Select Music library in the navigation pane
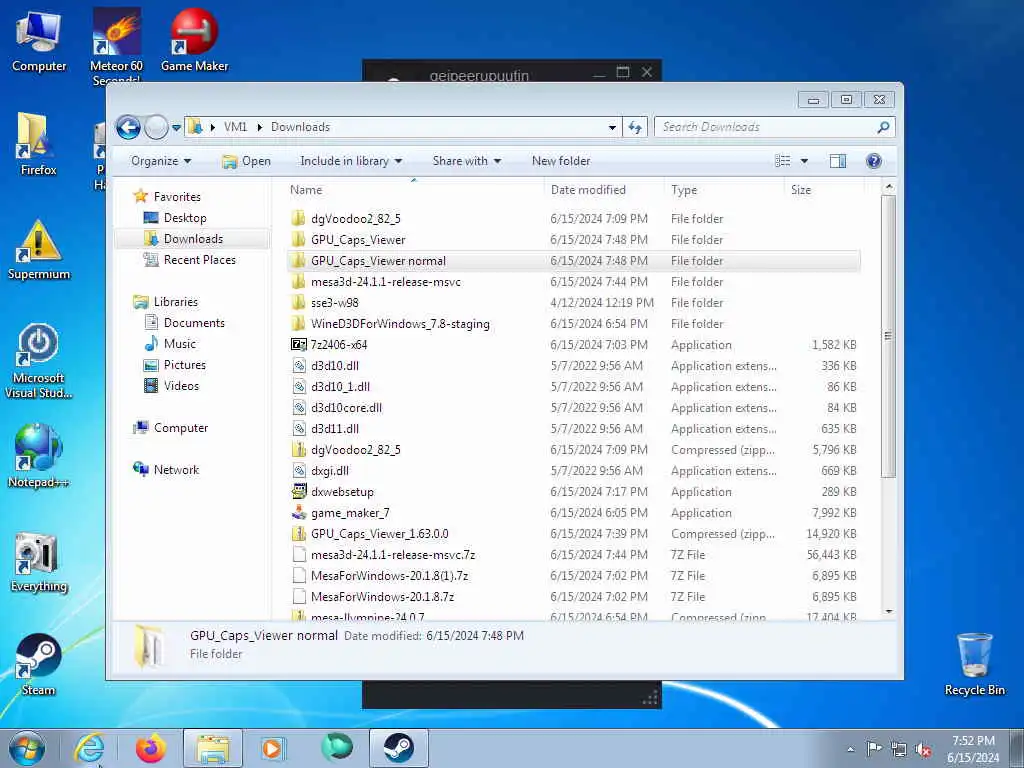Screen dimensions: 1024x768 (180, 344)
